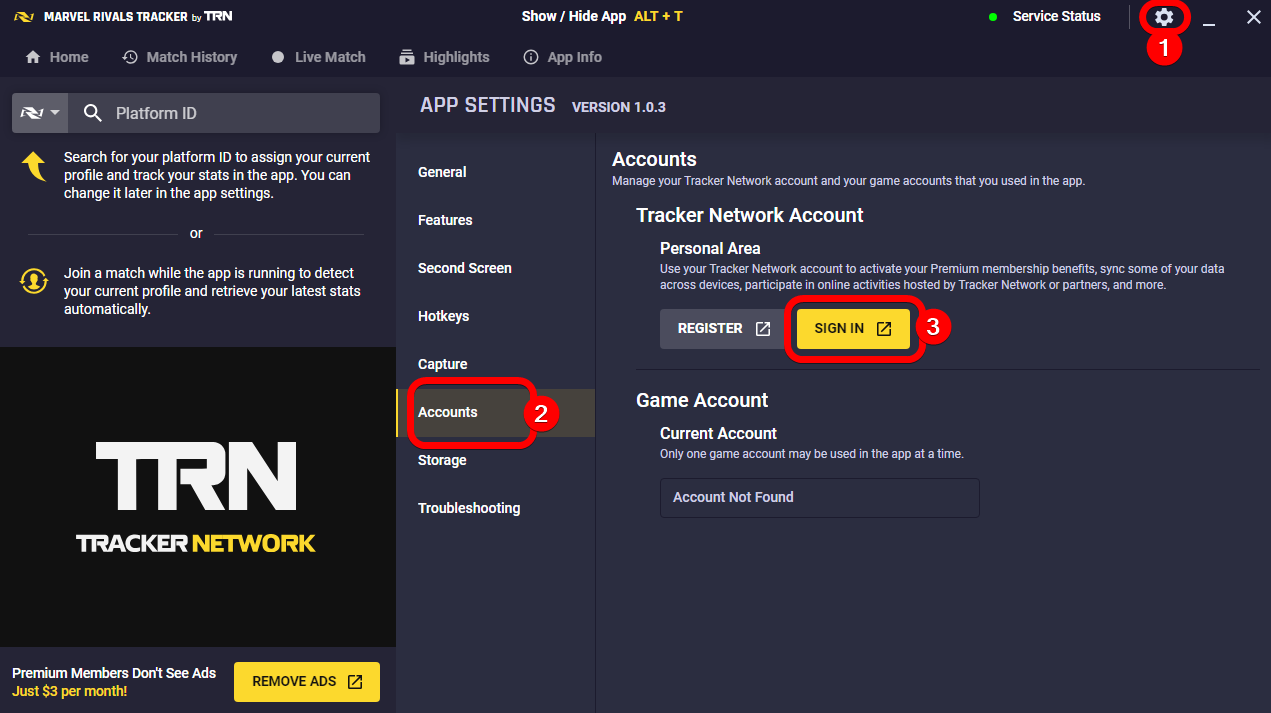Click the search magnifier icon
This screenshot has height=713, width=1271.
[93, 113]
